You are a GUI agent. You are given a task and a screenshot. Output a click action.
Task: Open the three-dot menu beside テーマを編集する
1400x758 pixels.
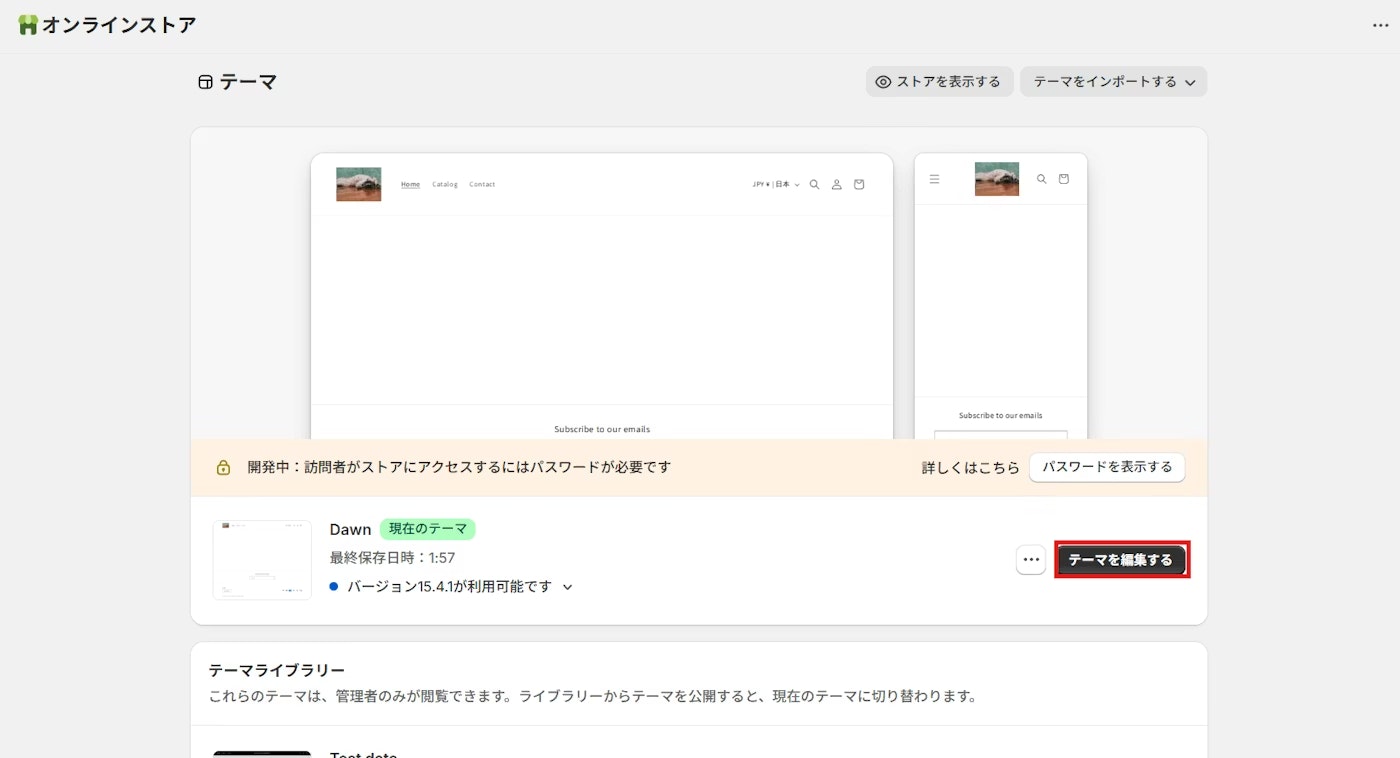(1031, 559)
